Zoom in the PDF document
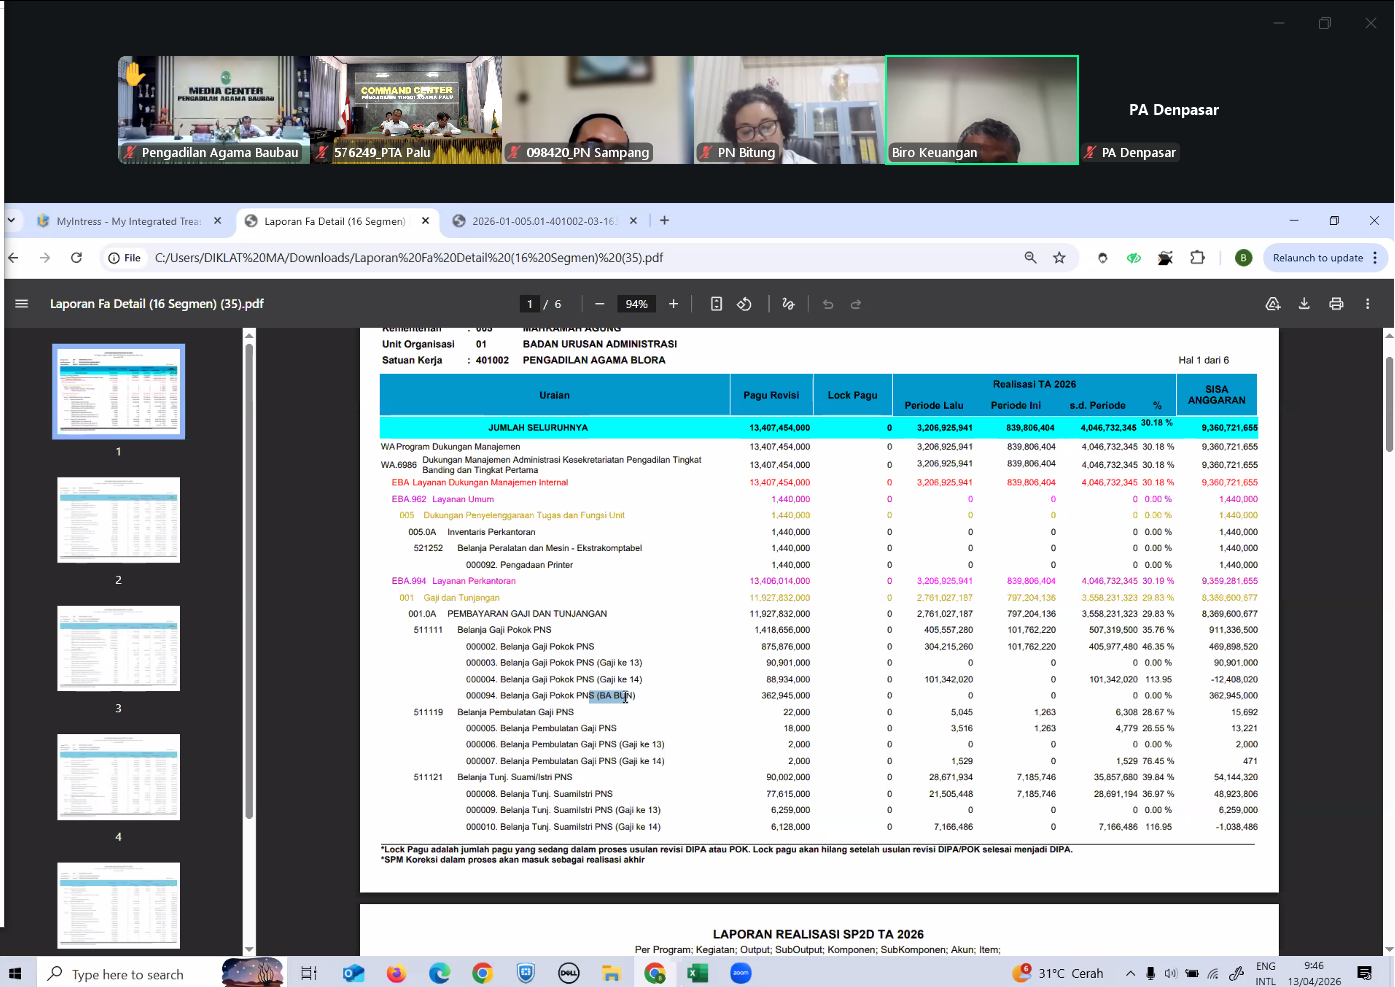This screenshot has height=987, width=1395. click(673, 304)
